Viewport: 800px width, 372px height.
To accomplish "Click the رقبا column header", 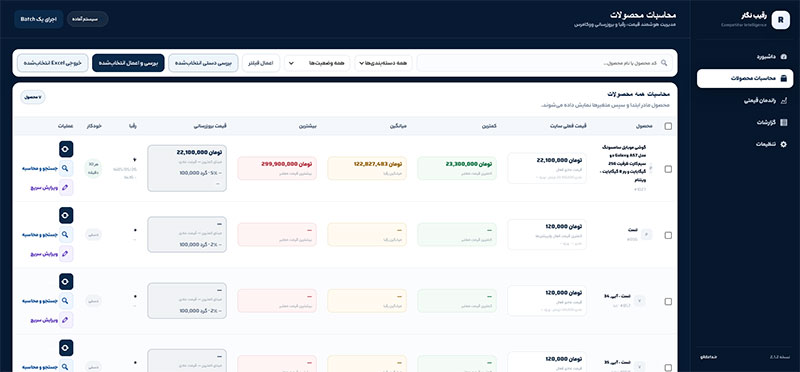I will [x=132, y=126].
